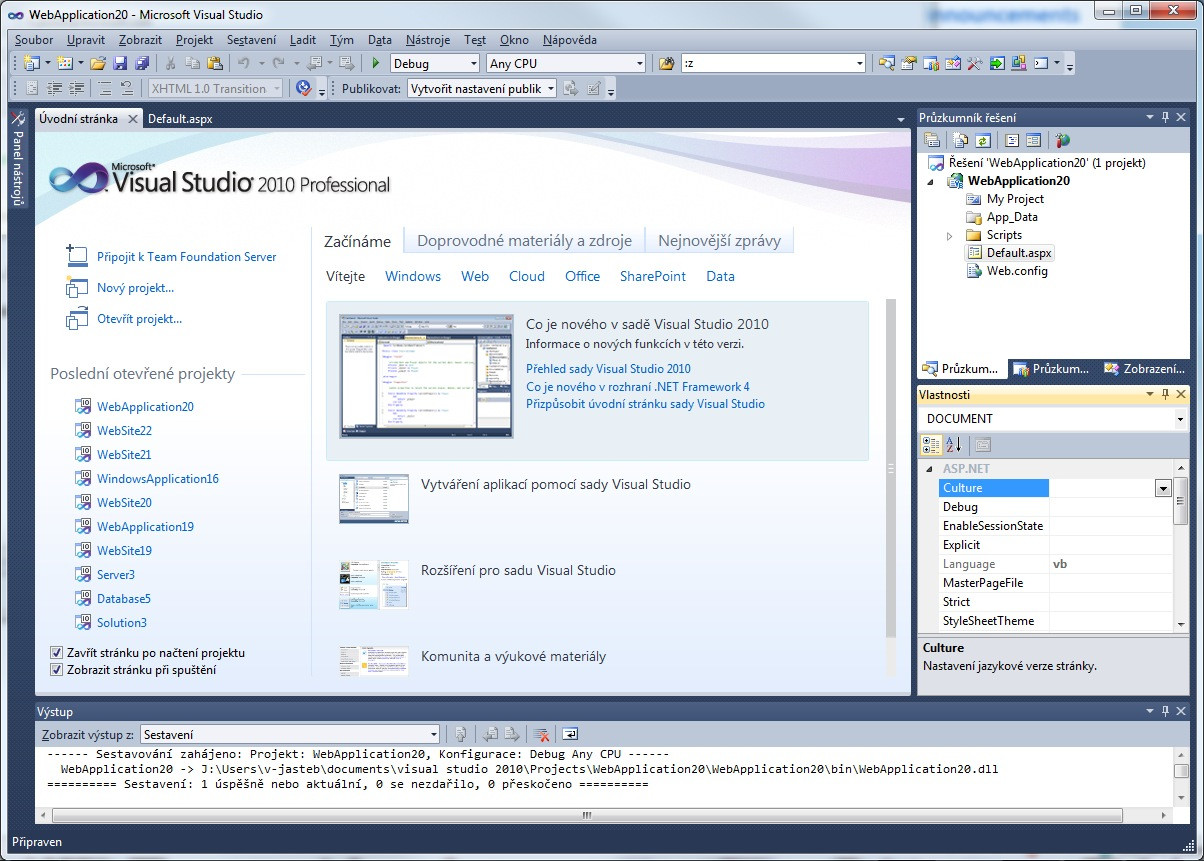Open the Soubor menu
The height and width of the screenshot is (861, 1204).
(x=34, y=40)
